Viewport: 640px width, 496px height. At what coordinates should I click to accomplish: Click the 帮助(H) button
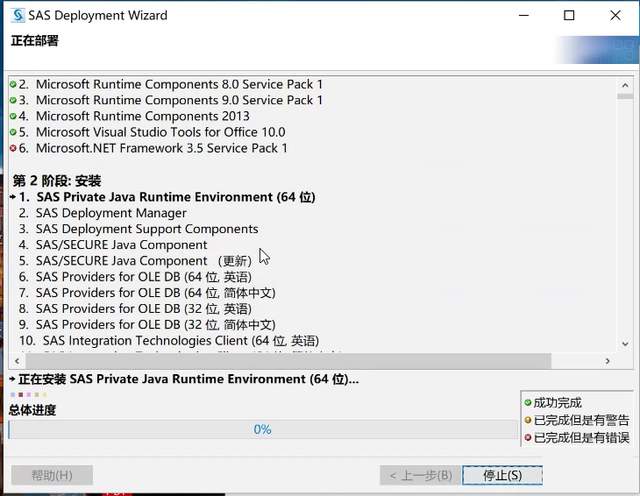click(x=52, y=475)
